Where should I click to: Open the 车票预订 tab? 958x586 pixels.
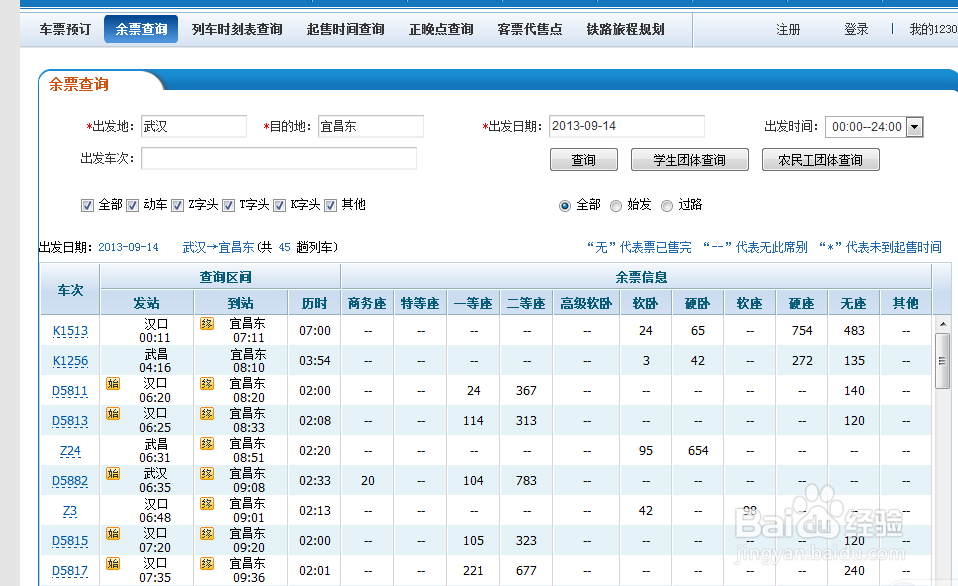[x=65, y=29]
